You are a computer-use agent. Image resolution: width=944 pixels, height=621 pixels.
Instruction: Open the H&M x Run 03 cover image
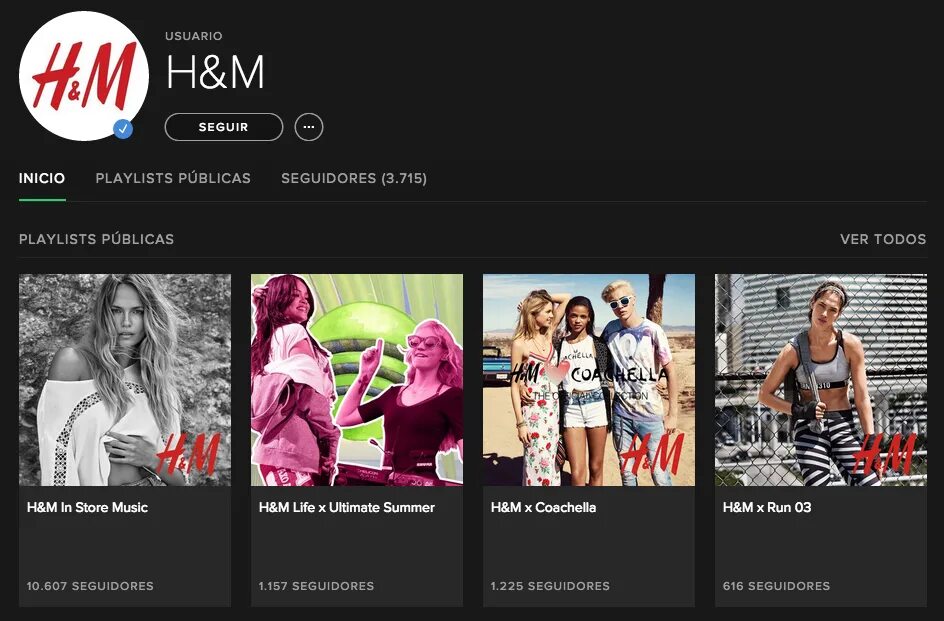pyautogui.click(x=821, y=380)
